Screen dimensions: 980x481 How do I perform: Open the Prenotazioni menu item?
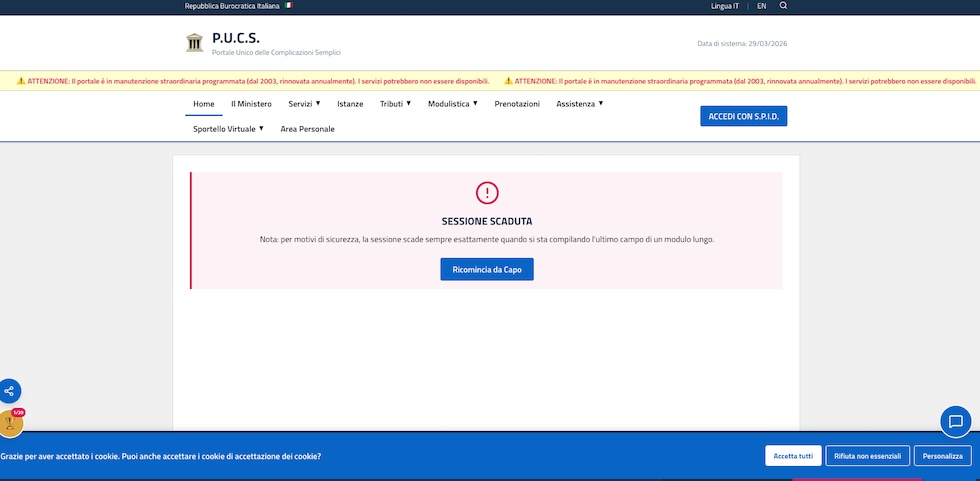[517, 104]
